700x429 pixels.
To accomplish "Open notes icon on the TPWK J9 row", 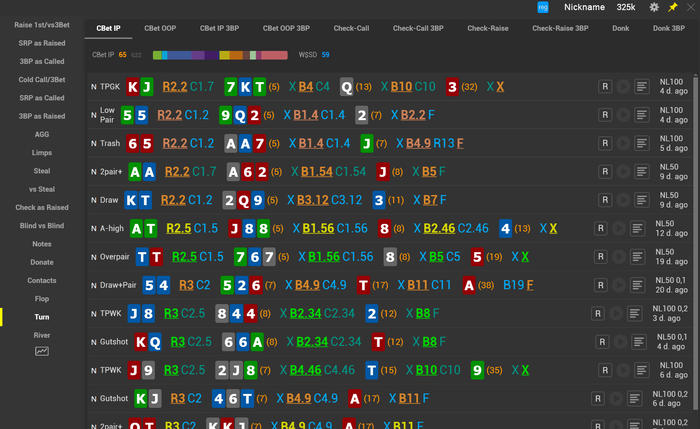I will click(642, 370).
